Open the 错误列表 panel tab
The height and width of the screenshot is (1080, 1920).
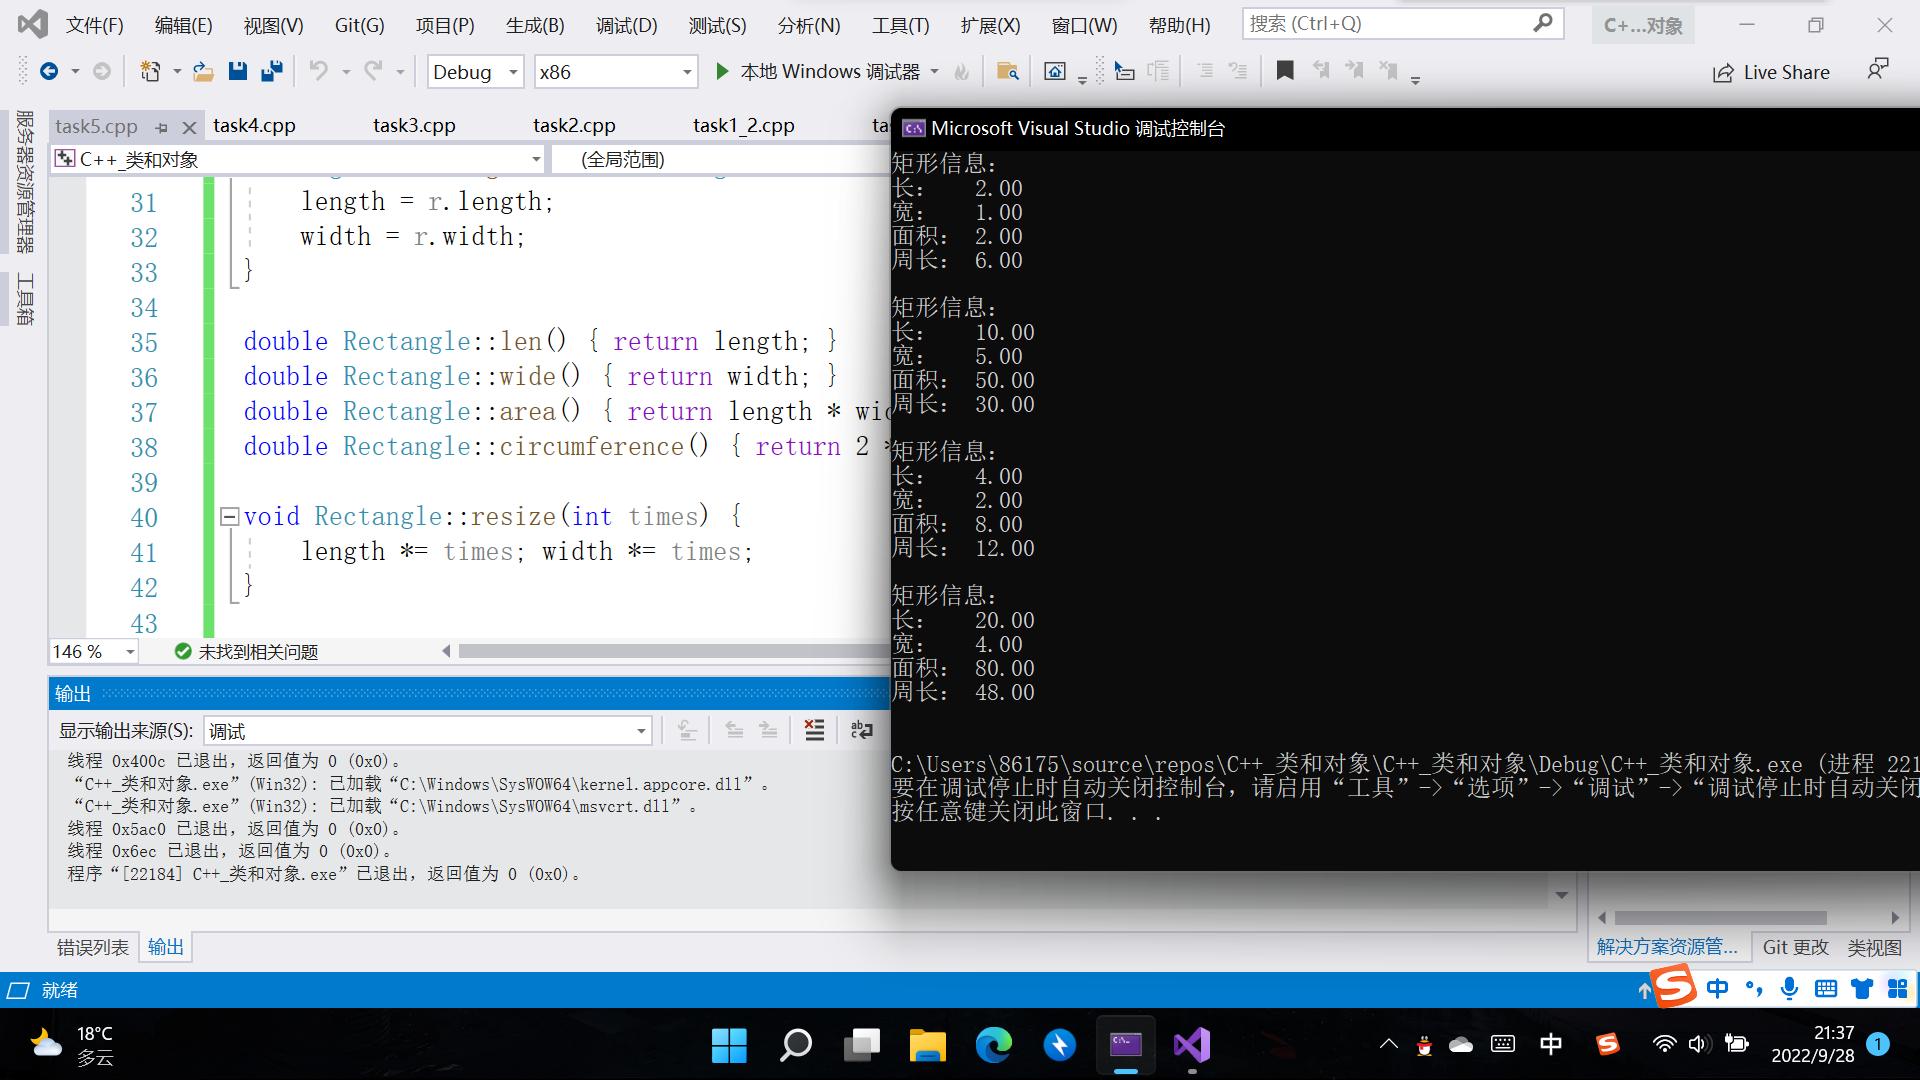pos(93,947)
